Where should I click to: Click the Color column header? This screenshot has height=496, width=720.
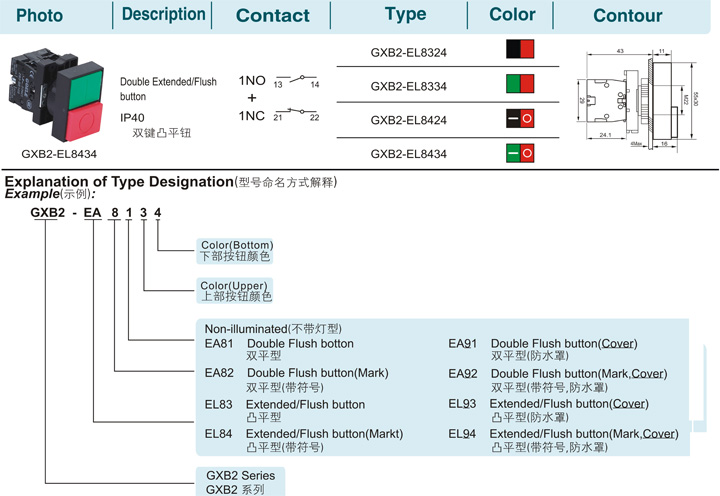point(512,14)
